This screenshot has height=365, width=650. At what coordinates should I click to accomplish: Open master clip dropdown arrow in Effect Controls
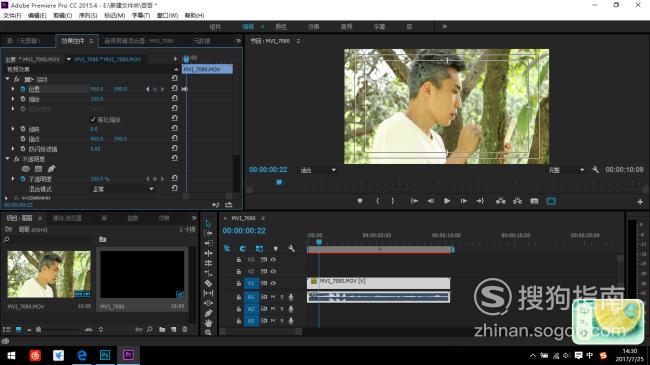click(x=68, y=59)
